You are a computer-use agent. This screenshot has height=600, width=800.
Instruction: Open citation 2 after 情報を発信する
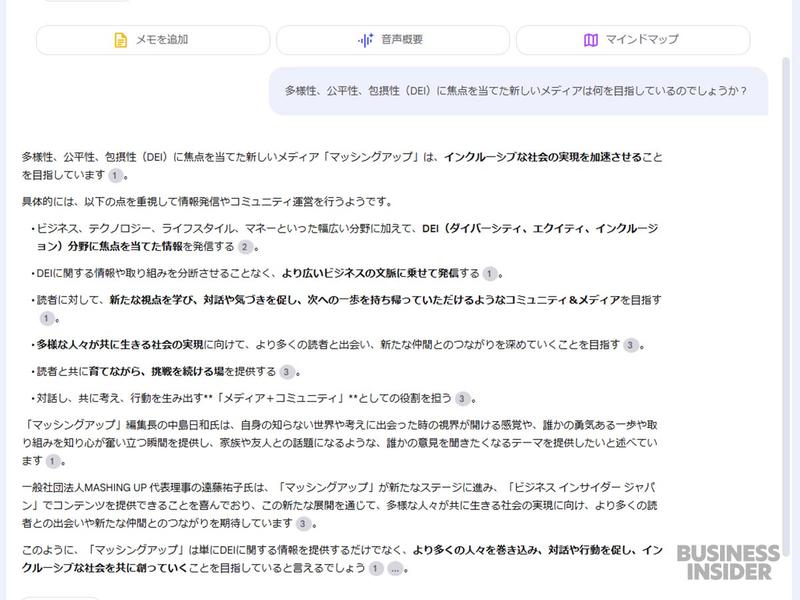click(245, 247)
